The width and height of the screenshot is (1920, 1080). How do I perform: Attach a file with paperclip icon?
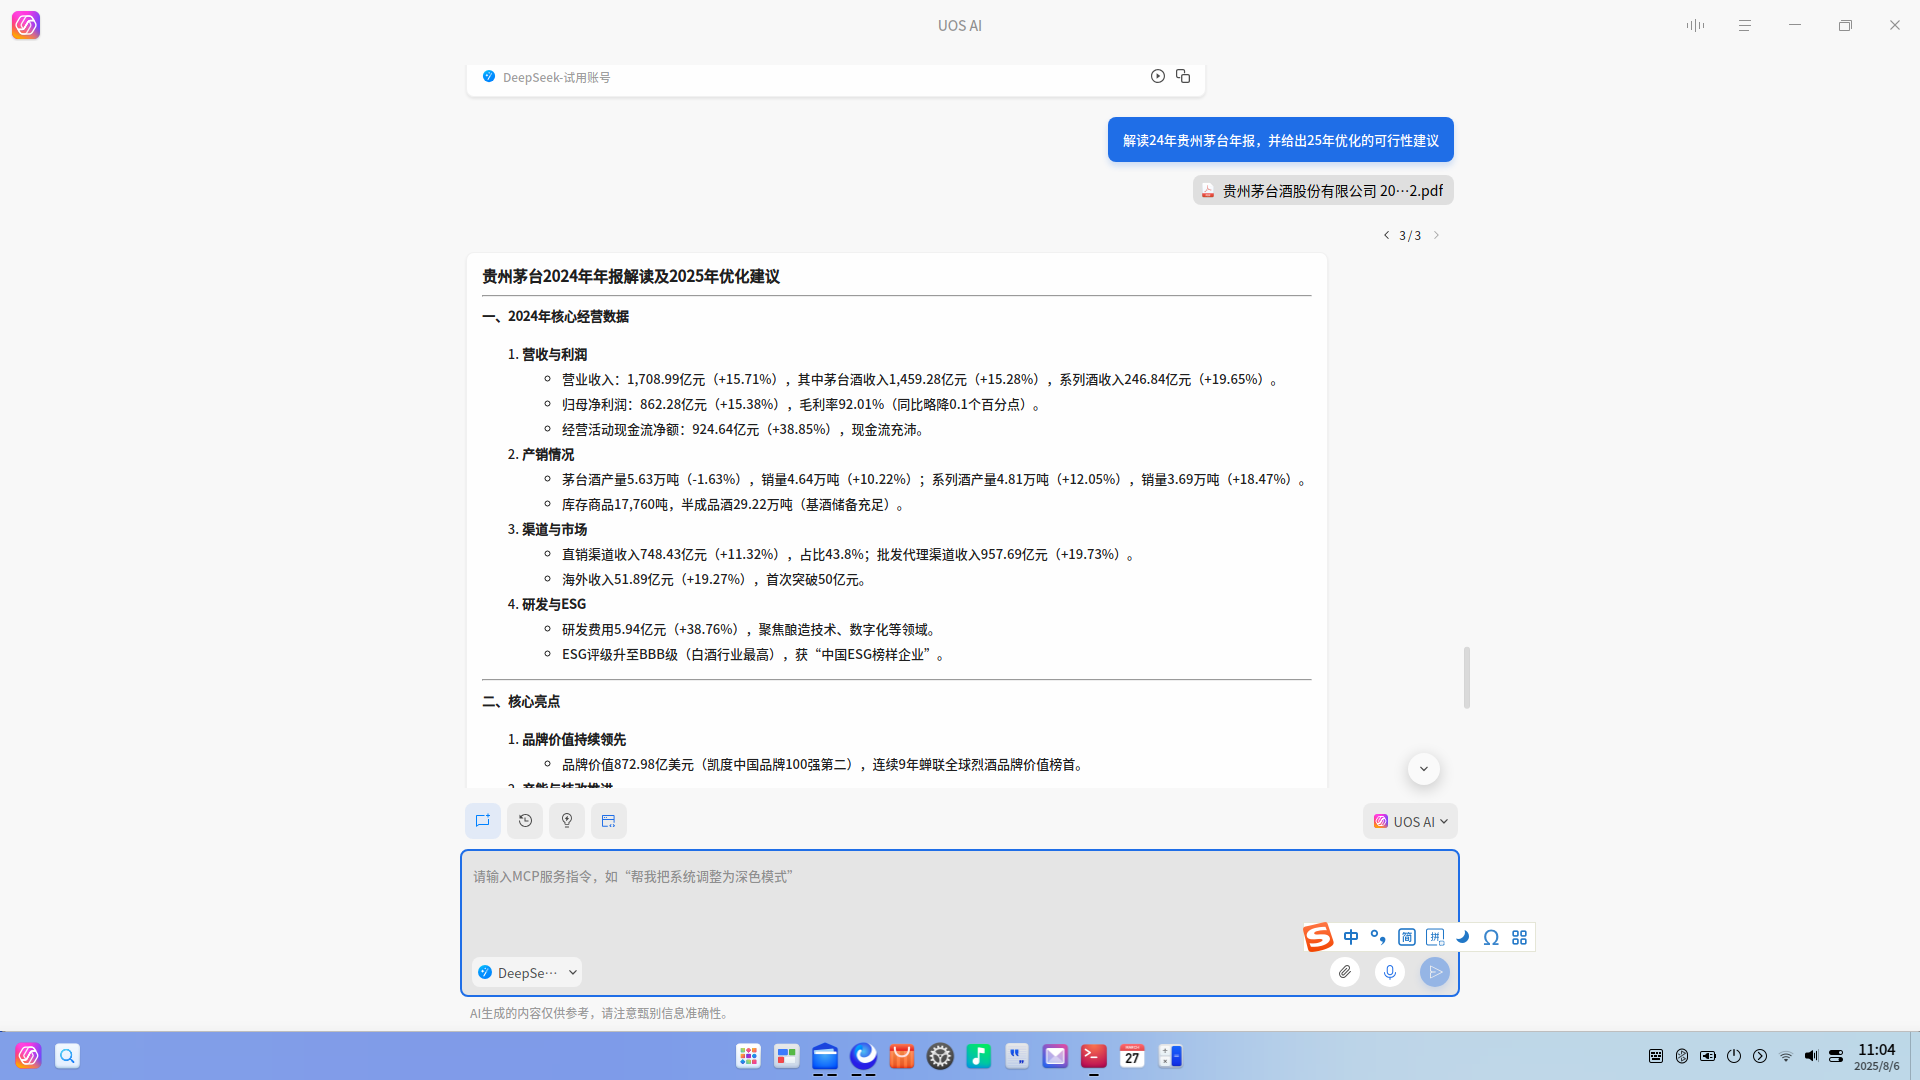[x=1345, y=972]
